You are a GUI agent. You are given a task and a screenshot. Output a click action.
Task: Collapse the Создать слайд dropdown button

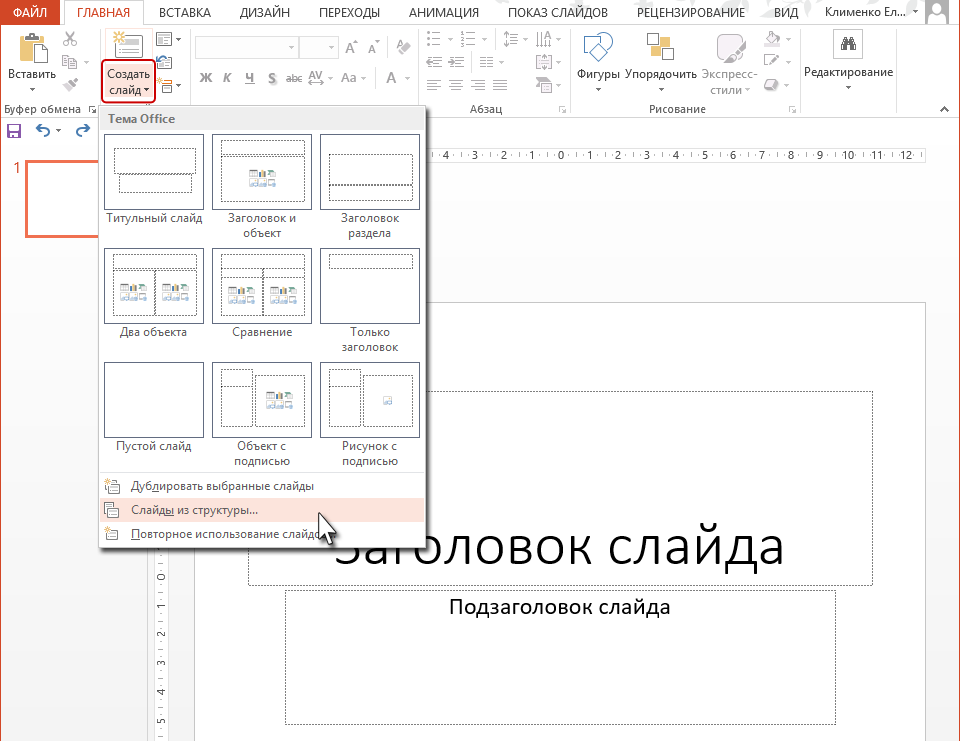click(x=129, y=82)
